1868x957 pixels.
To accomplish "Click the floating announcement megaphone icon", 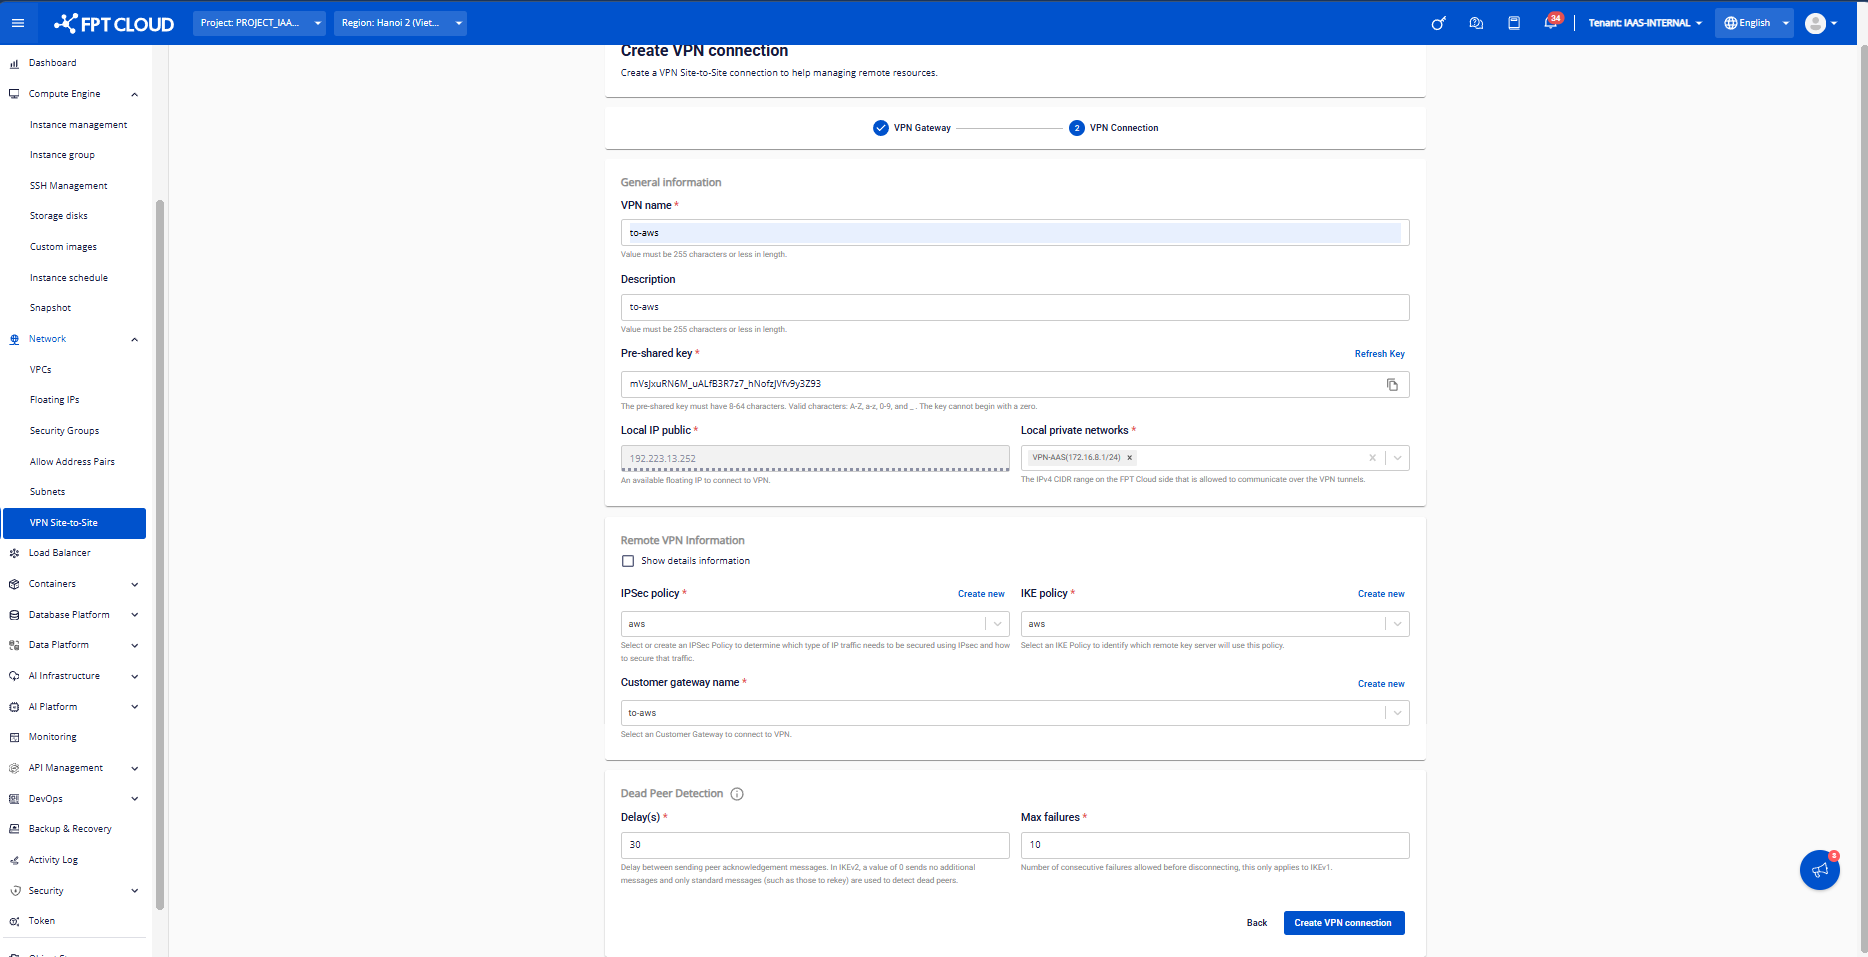I will pos(1819,870).
